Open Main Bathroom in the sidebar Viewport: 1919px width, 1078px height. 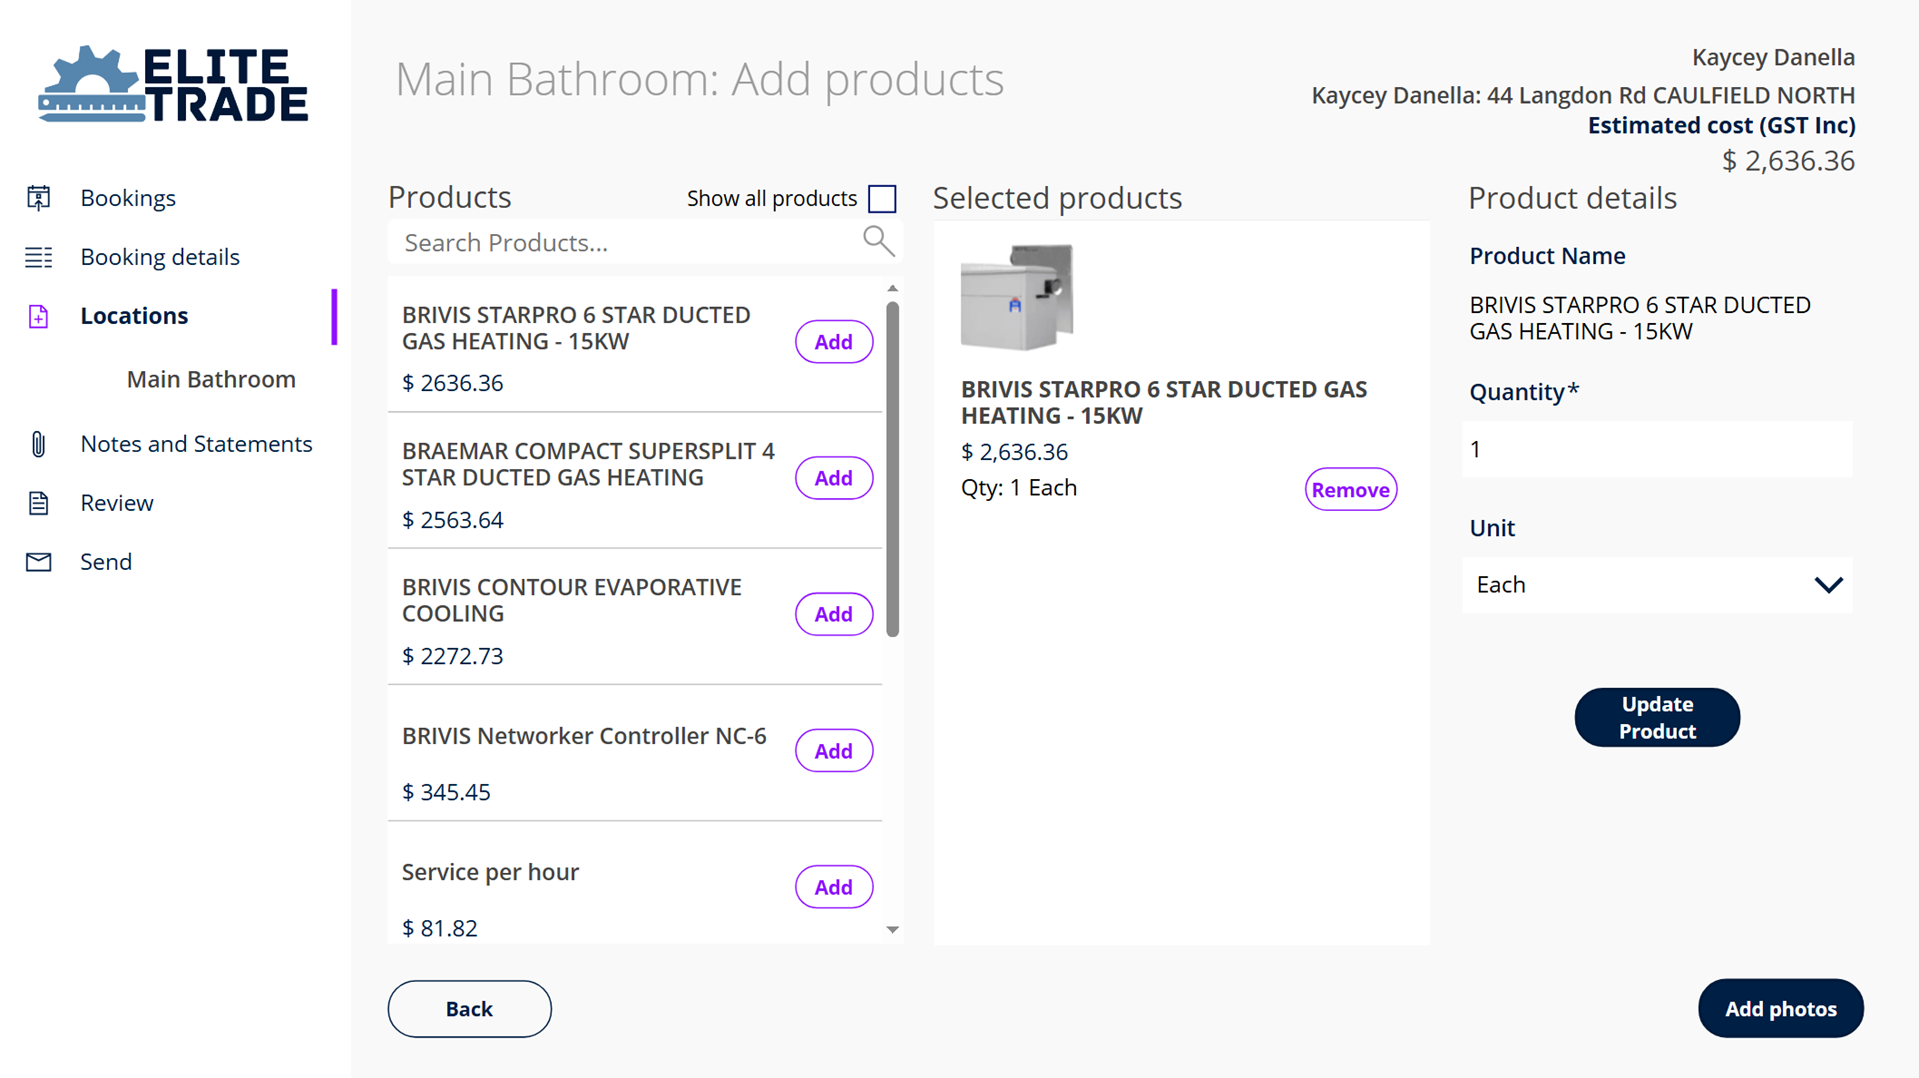click(211, 380)
